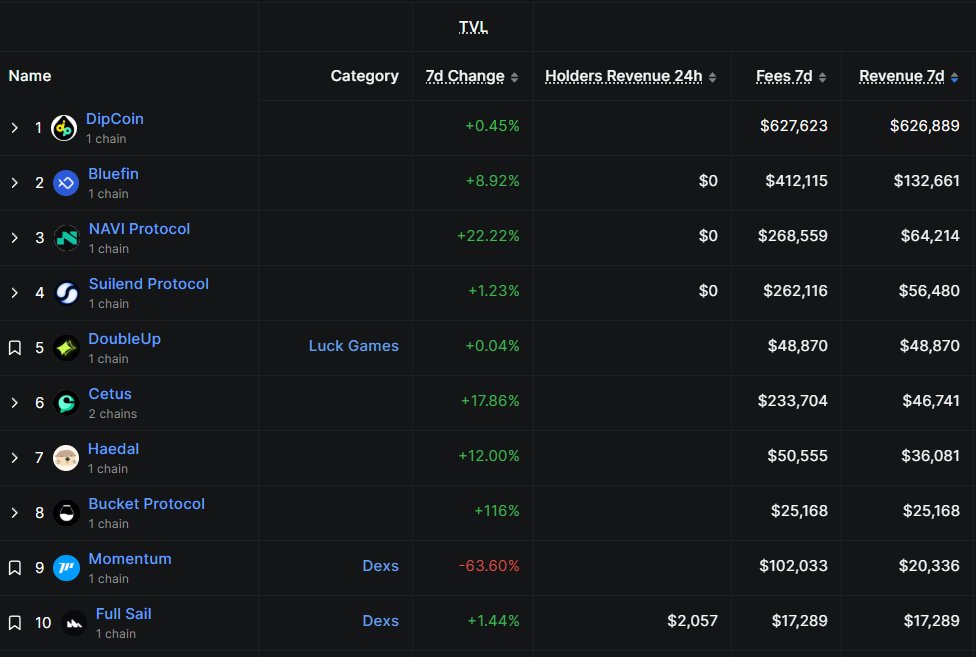Click the Haedal protocol logo
The height and width of the screenshot is (657, 976).
(66, 458)
